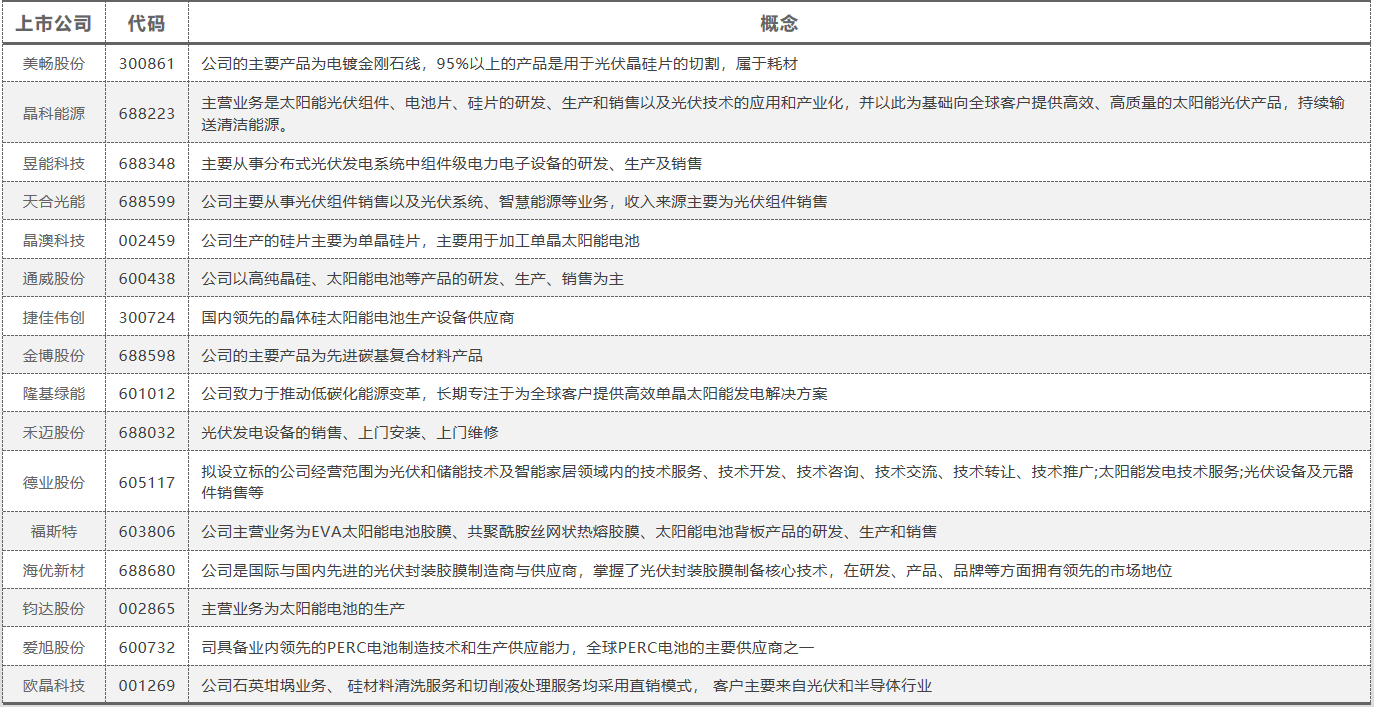Click the 德业股份 concept about 储能技术
The image size is (1374, 707).
pyautogui.click(x=777, y=483)
